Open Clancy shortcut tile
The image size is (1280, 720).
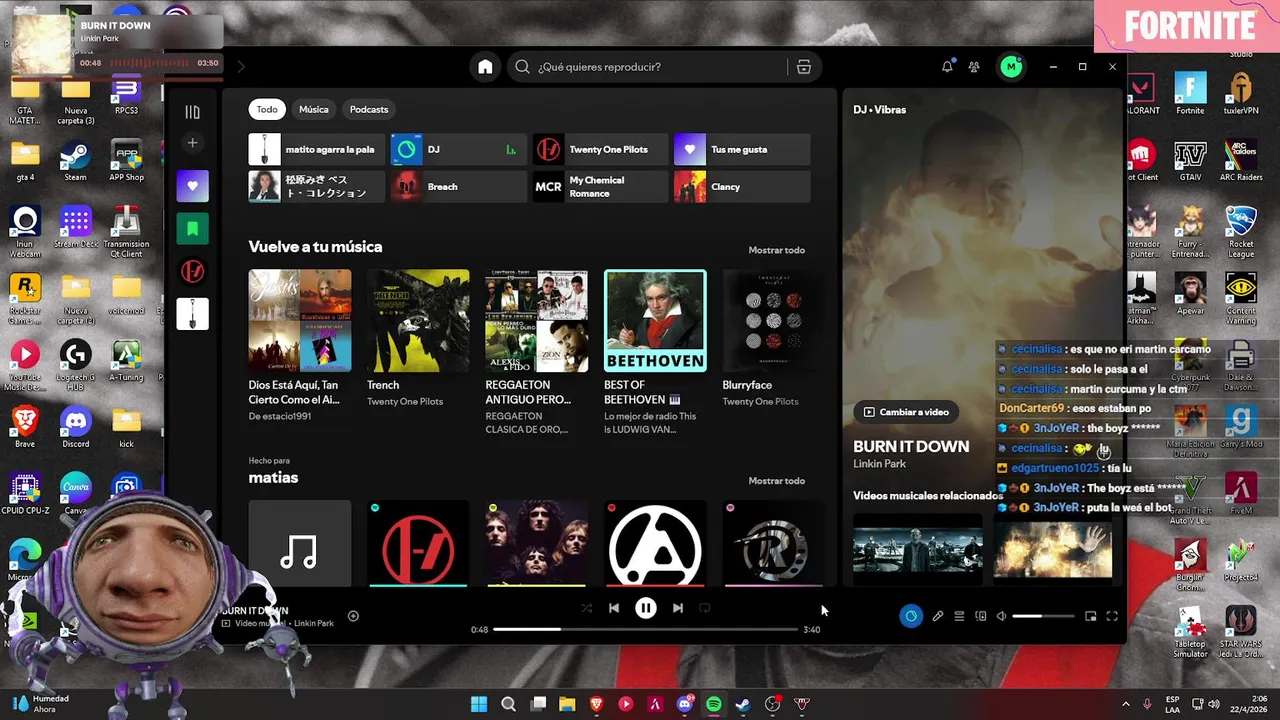[742, 187]
